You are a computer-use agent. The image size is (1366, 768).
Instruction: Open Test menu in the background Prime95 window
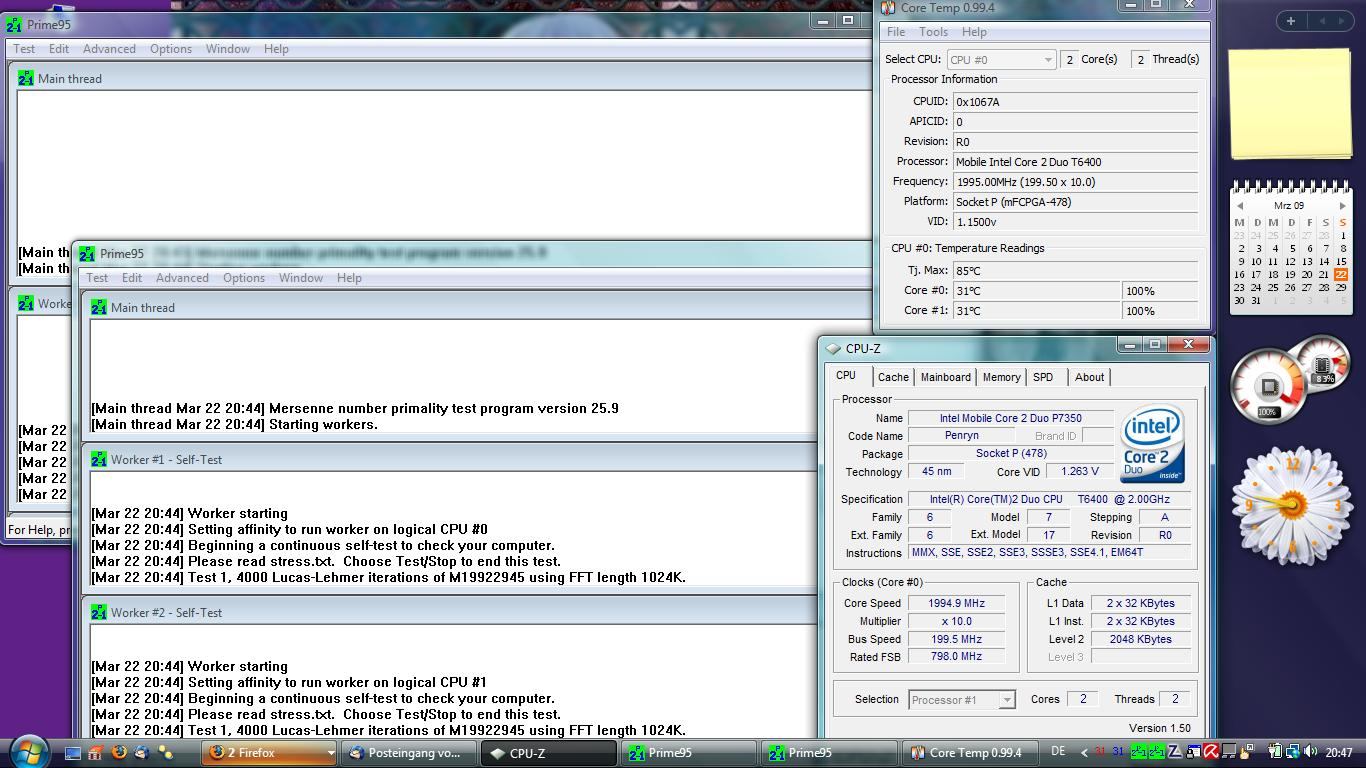point(24,48)
